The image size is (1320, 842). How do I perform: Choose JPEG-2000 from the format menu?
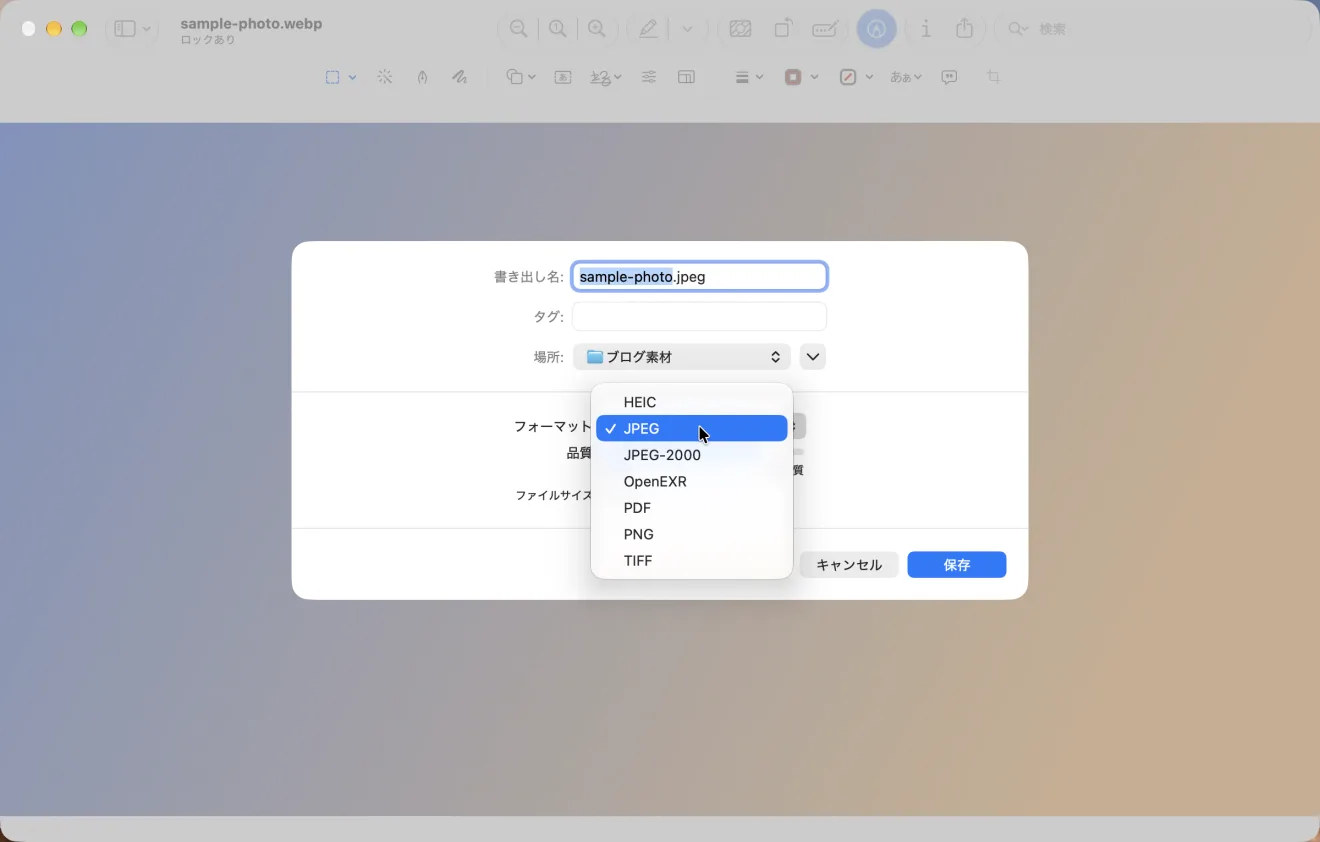[692, 455]
